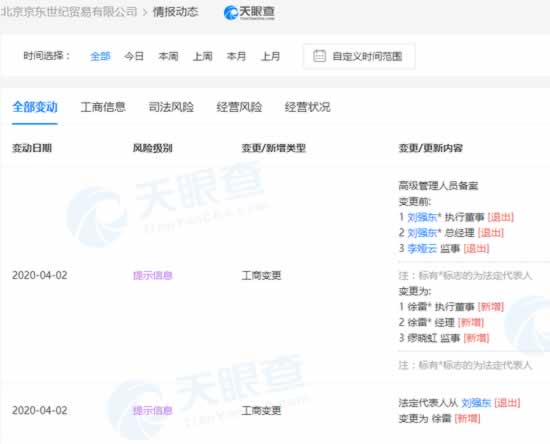Click 刘强东 link in 法定代表人 row
Image resolution: width=550 pixels, height=444 pixels.
click(476, 403)
